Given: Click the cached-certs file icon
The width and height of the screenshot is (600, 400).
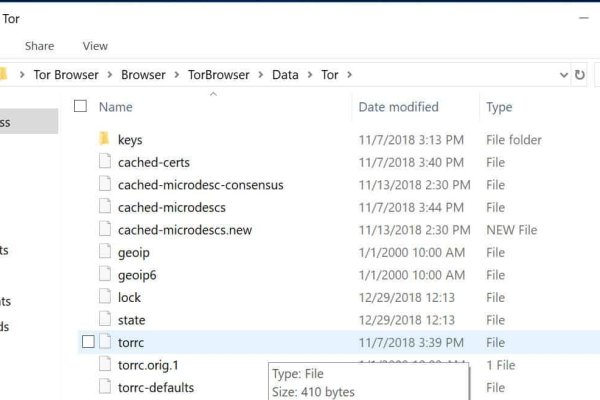Looking at the screenshot, I should tap(105, 162).
